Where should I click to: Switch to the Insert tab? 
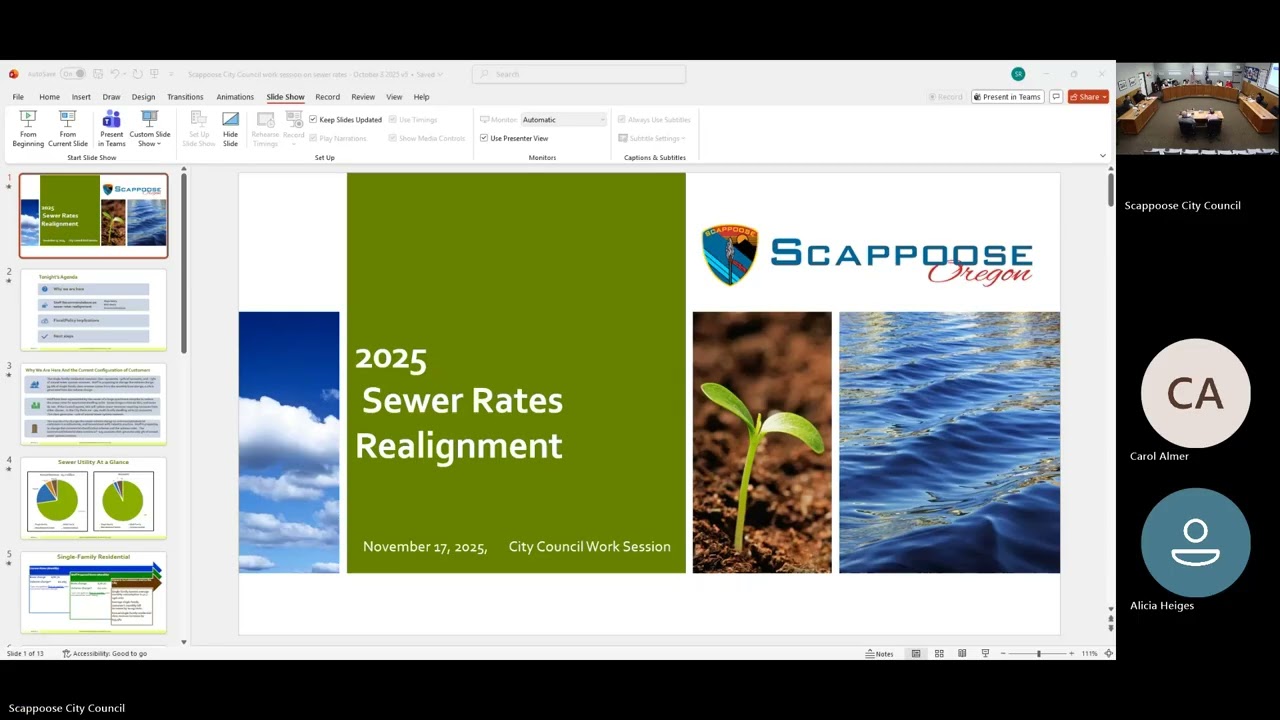(x=81, y=97)
